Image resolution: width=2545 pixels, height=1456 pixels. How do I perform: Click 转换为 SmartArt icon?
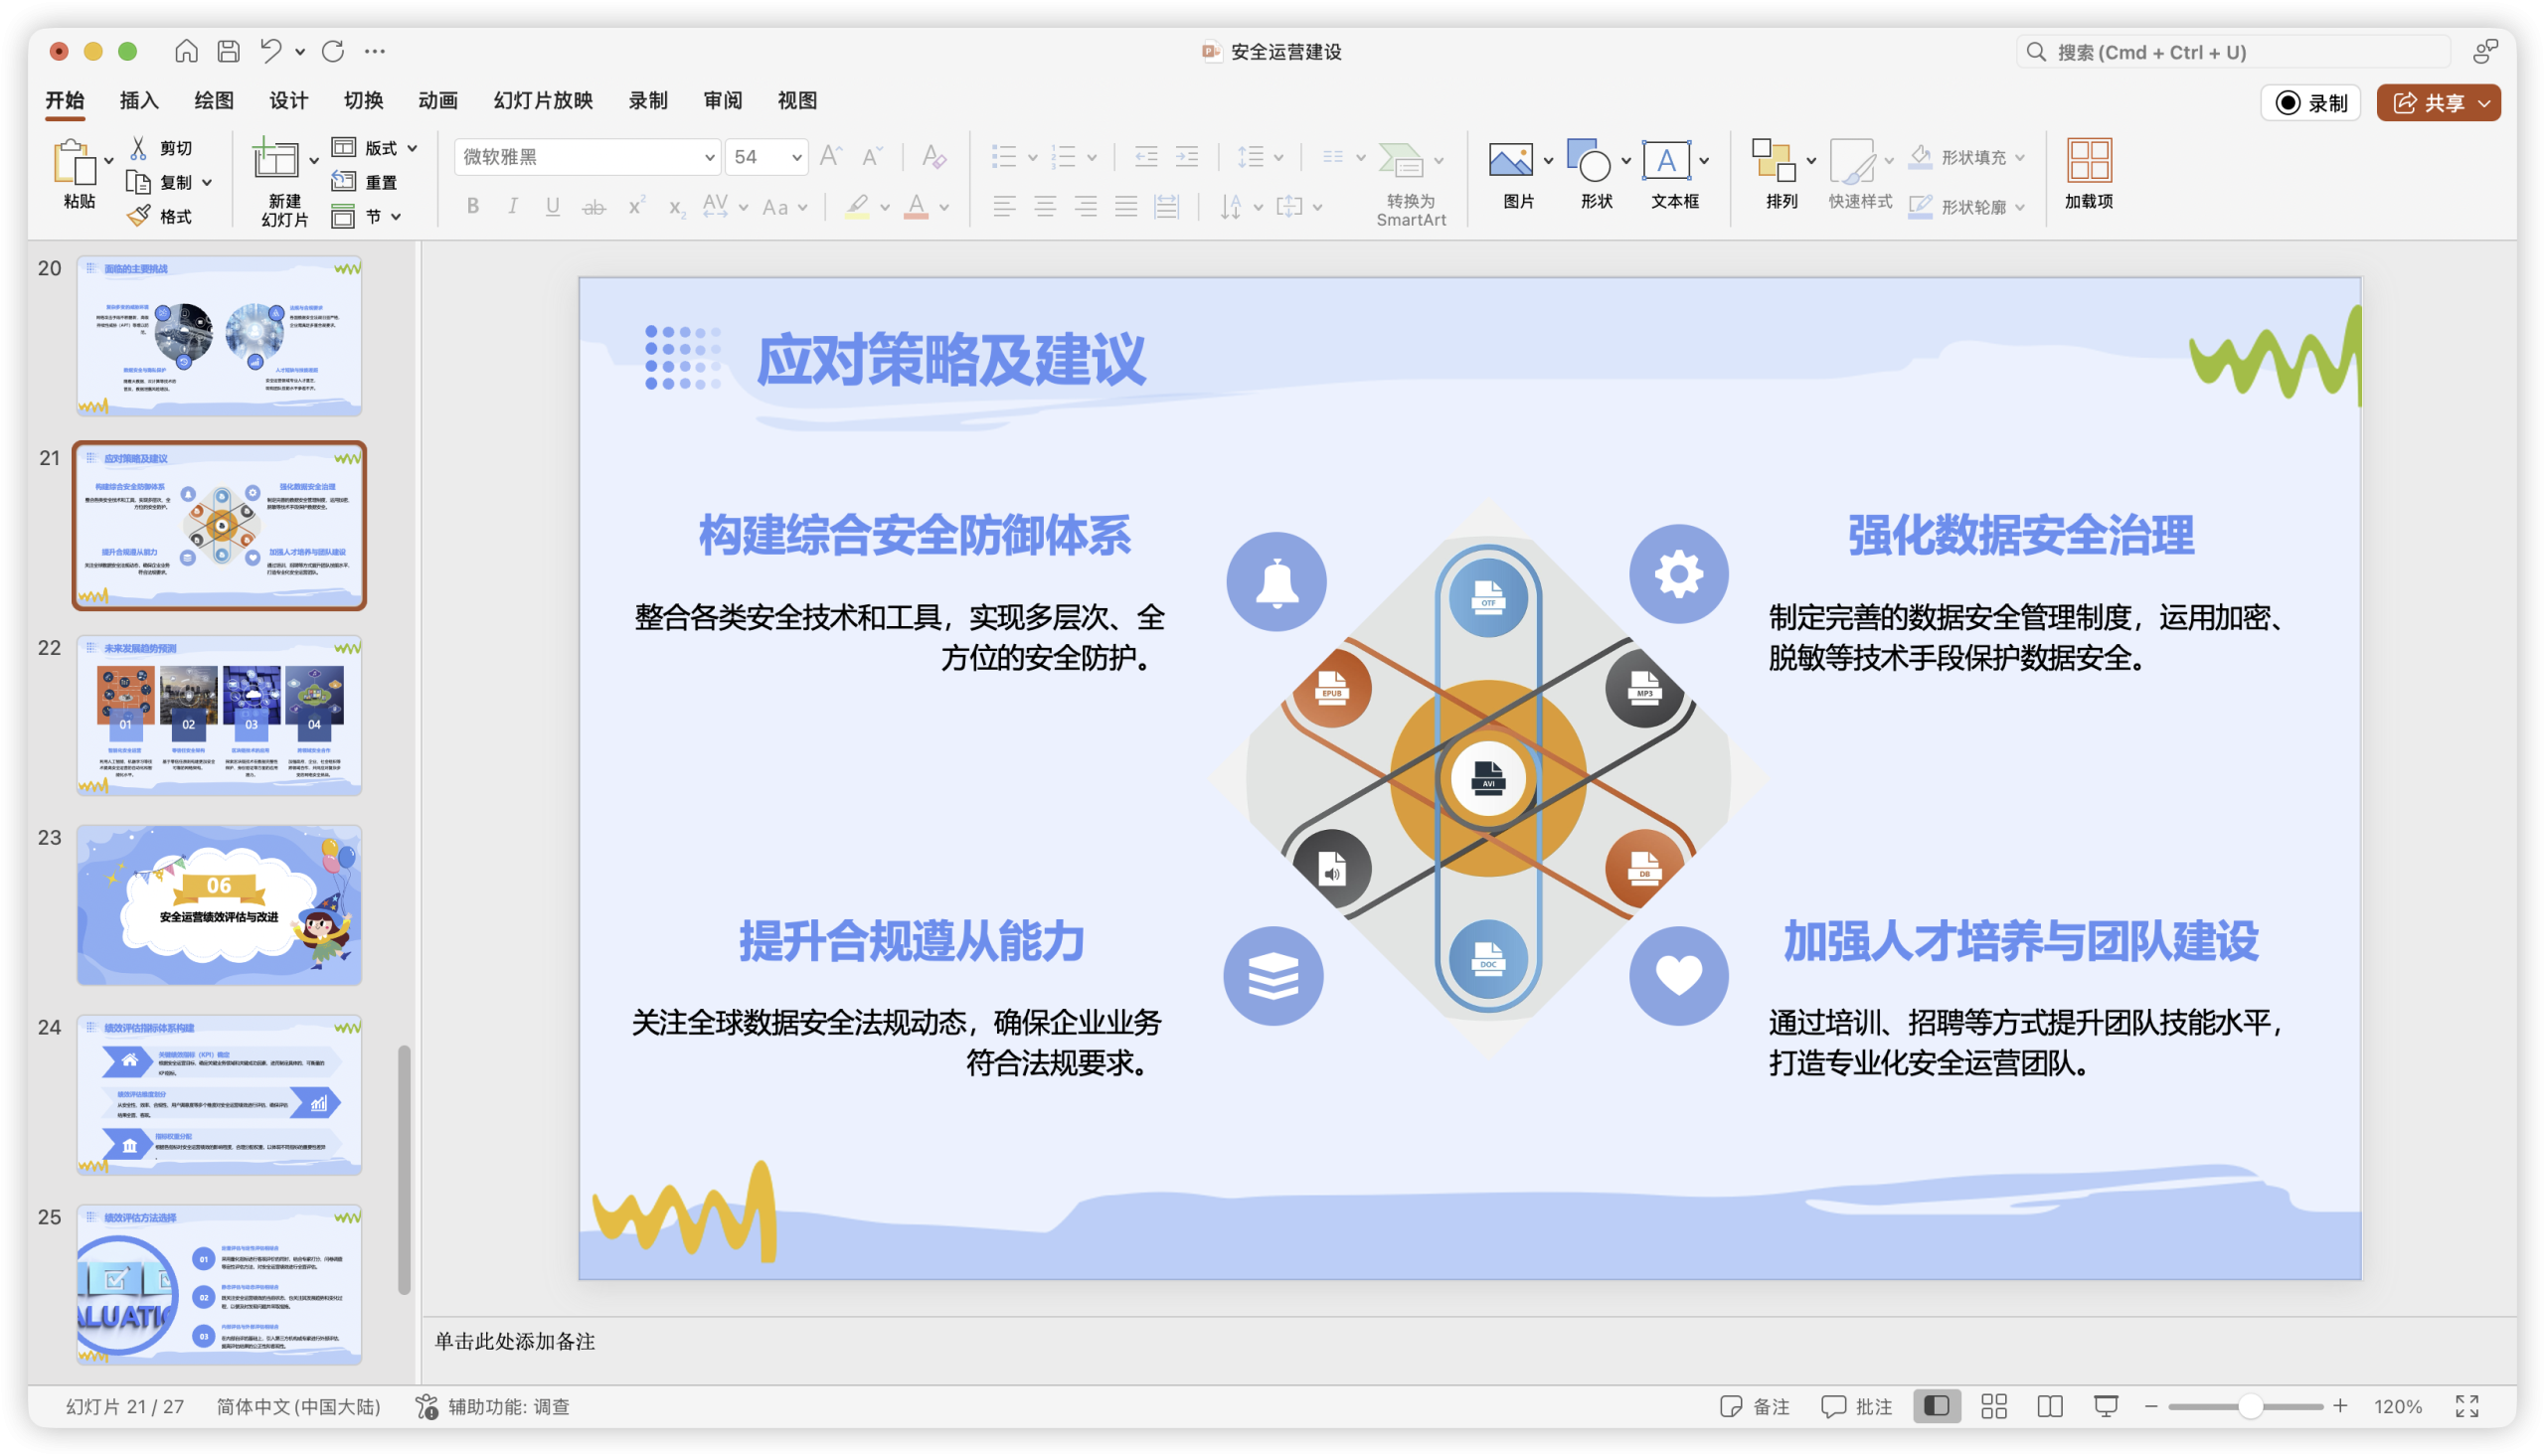click(1401, 160)
